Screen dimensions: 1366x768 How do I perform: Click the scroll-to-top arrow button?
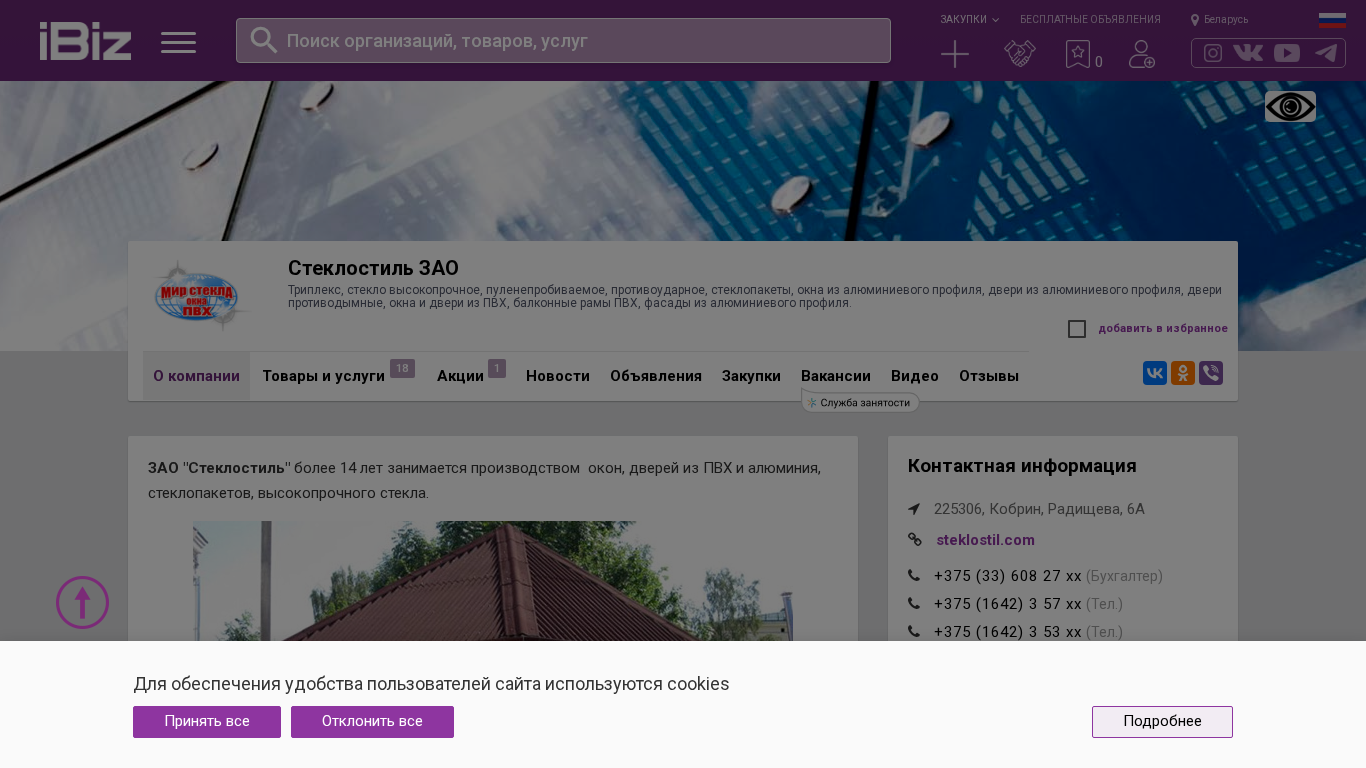(82, 602)
